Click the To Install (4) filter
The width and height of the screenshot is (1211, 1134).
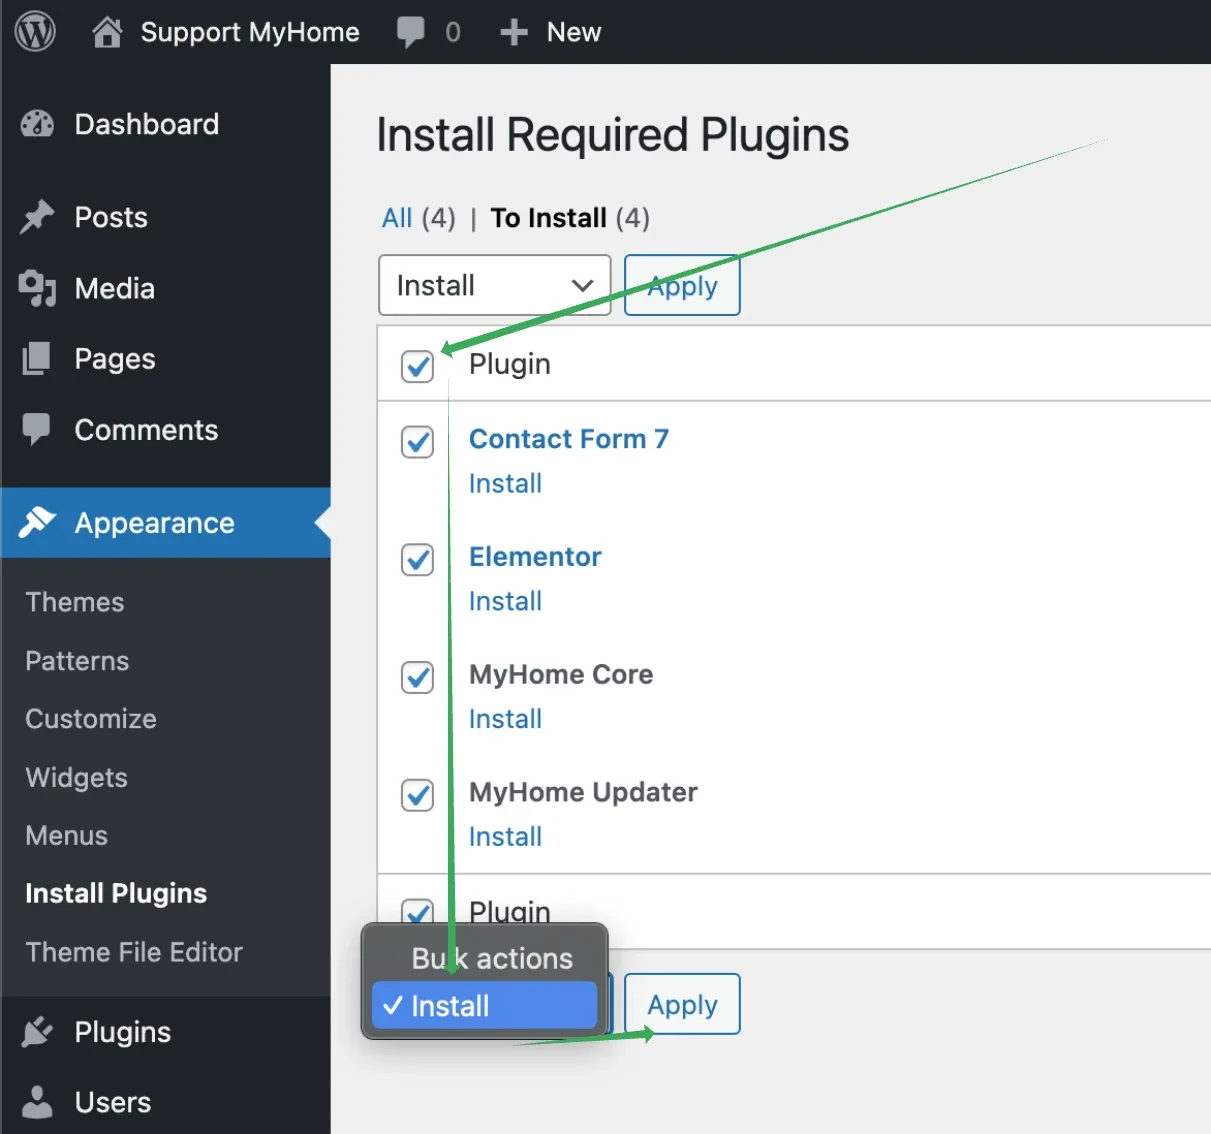570,218
